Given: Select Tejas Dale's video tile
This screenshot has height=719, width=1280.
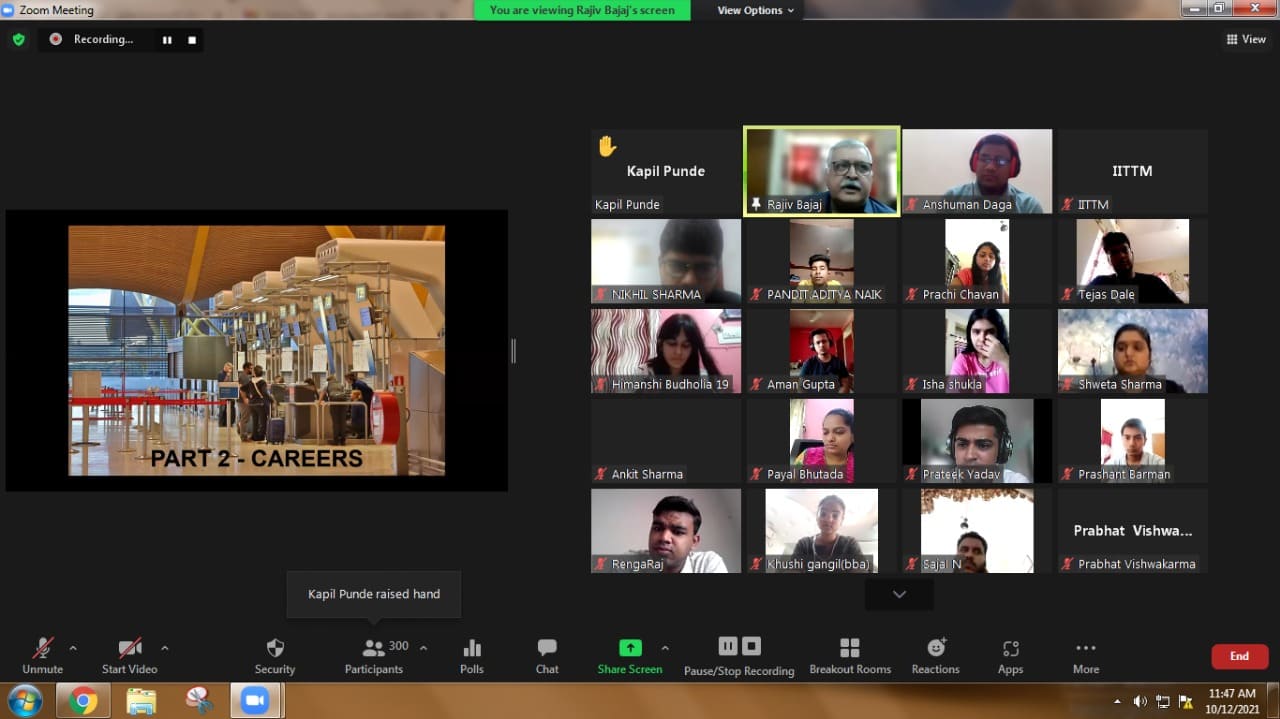Looking at the screenshot, I should pos(1133,261).
